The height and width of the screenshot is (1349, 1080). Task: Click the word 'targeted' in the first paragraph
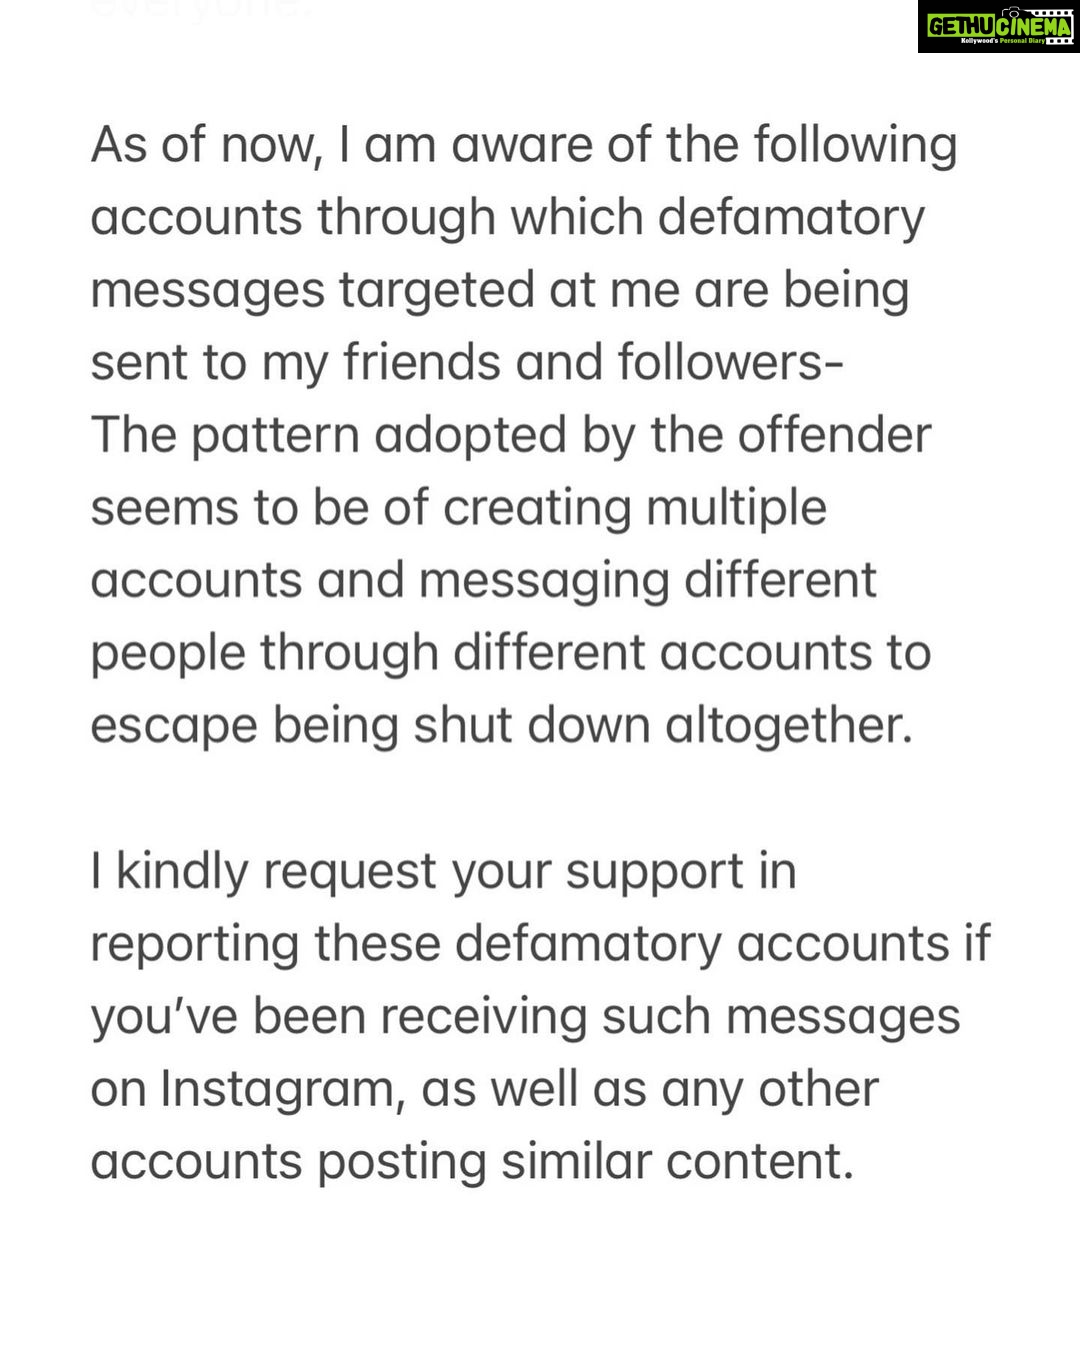tap(437, 290)
